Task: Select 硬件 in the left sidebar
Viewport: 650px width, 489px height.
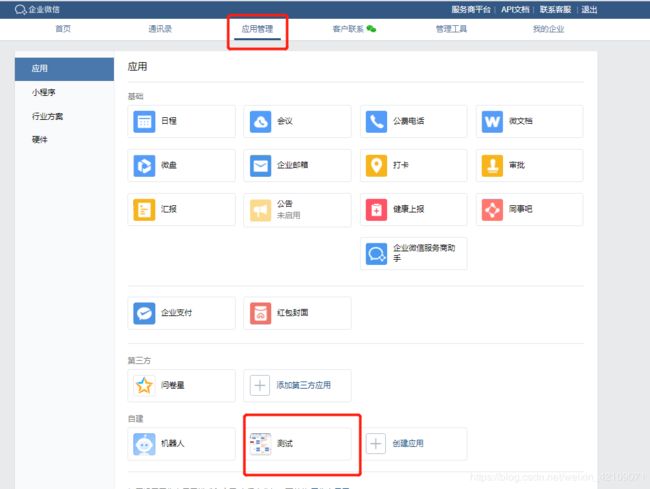Action: click(x=39, y=140)
